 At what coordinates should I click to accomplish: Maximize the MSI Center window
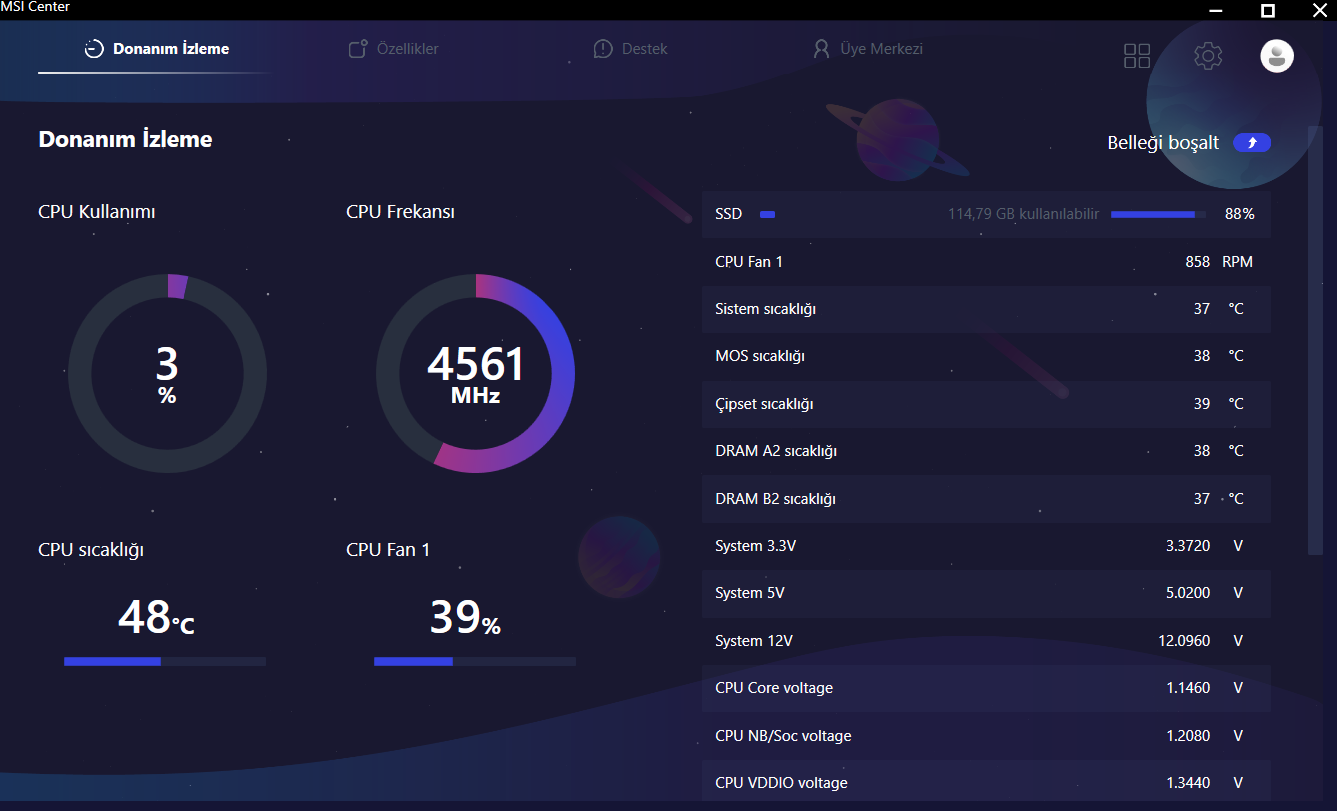(x=1267, y=10)
